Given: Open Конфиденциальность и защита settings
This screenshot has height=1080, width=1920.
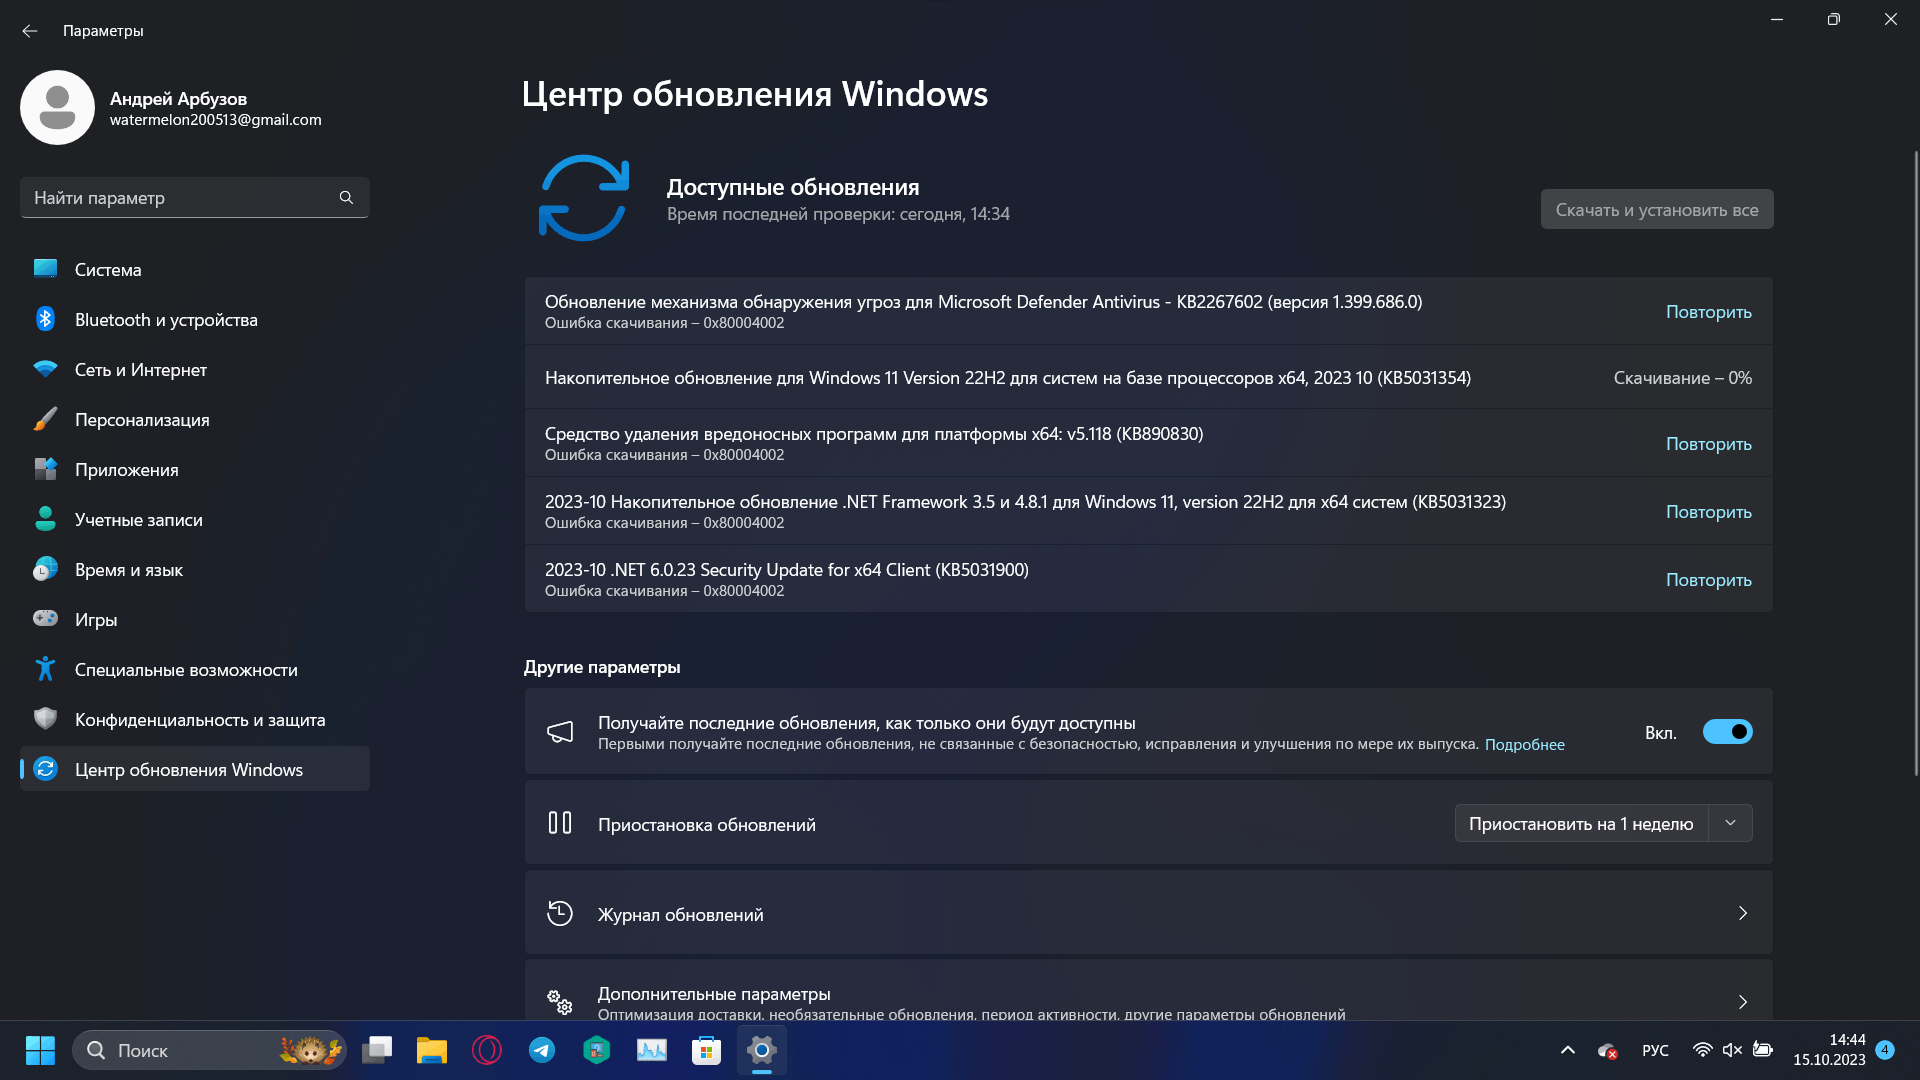Looking at the screenshot, I should pyautogui.click(x=195, y=719).
